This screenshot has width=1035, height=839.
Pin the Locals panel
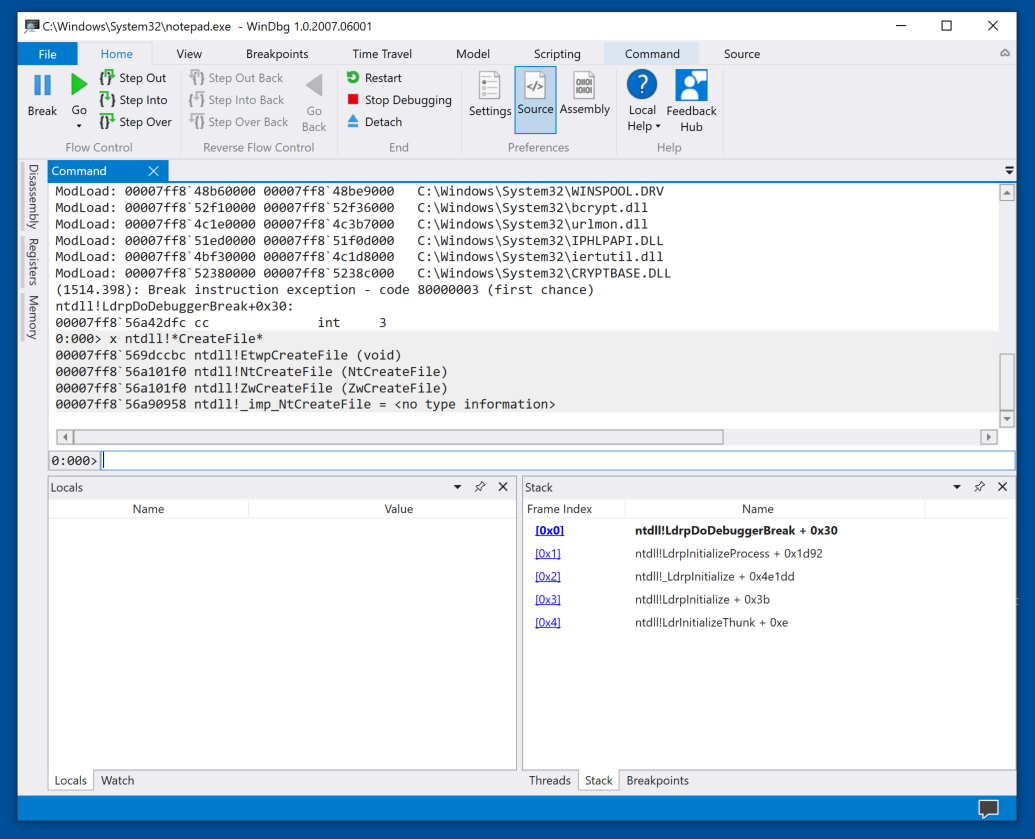click(480, 487)
